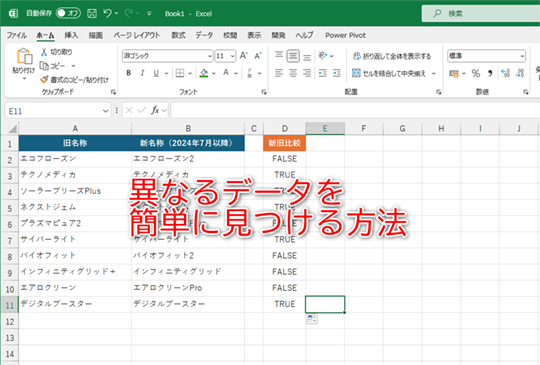The image size is (540, 365).
Task: Click the Cut scissors icon
Action: (x=44, y=52)
